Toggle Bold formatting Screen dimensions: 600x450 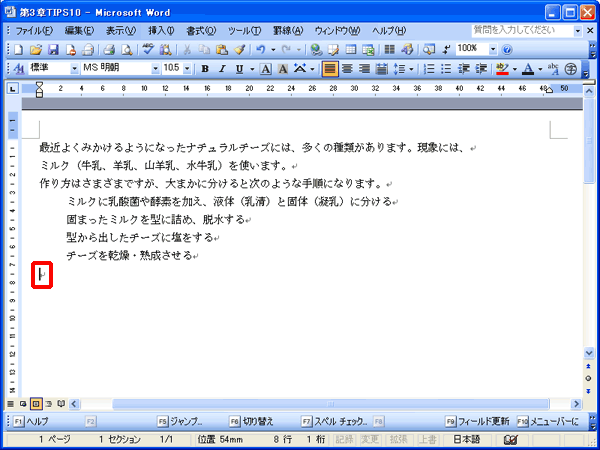pos(205,69)
